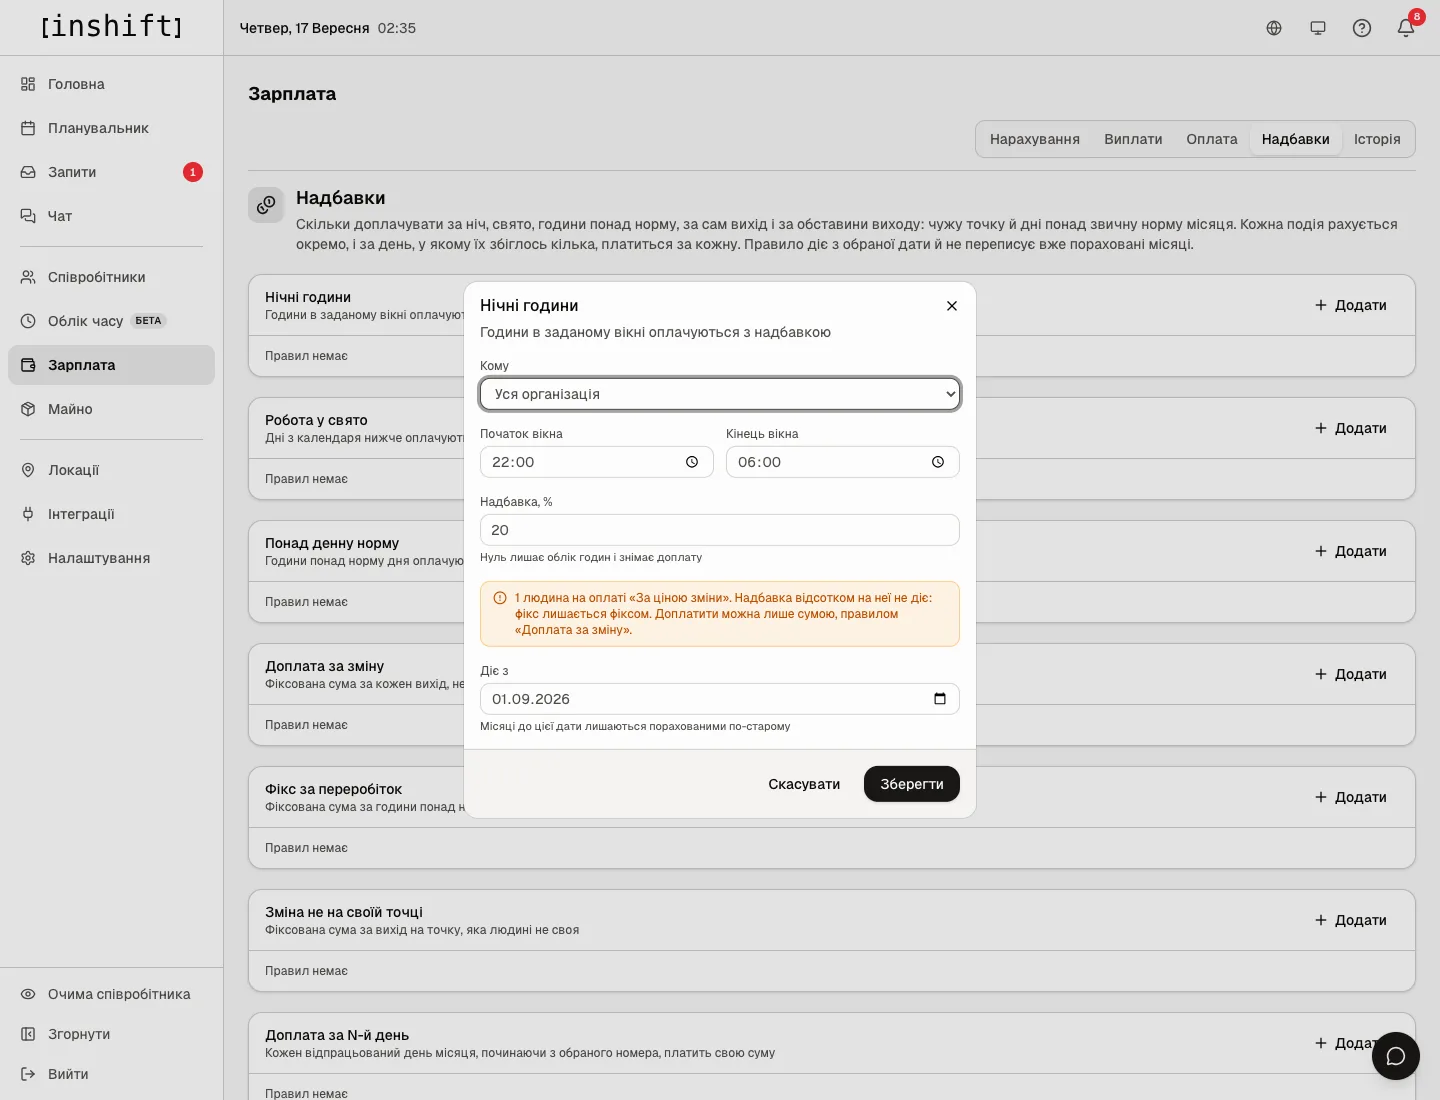The image size is (1440, 1100).
Task: Close the Нічні години dialog
Action: pyautogui.click(x=952, y=306)
